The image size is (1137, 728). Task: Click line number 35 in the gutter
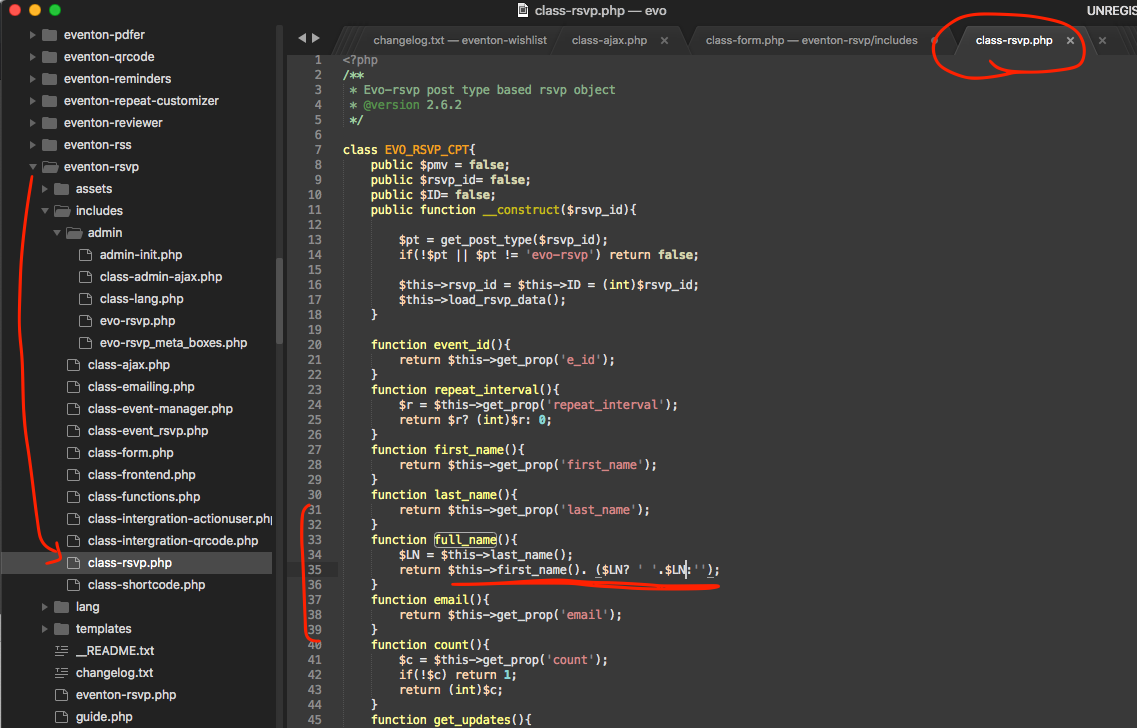pyautogui.click(x=315, y=570)
